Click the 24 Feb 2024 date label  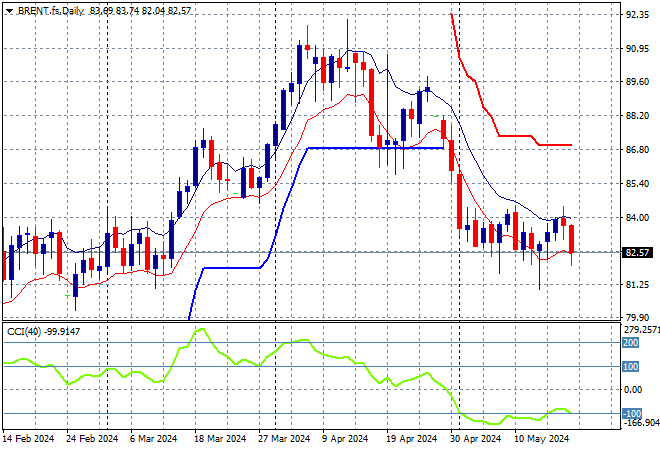click(92, 439)
